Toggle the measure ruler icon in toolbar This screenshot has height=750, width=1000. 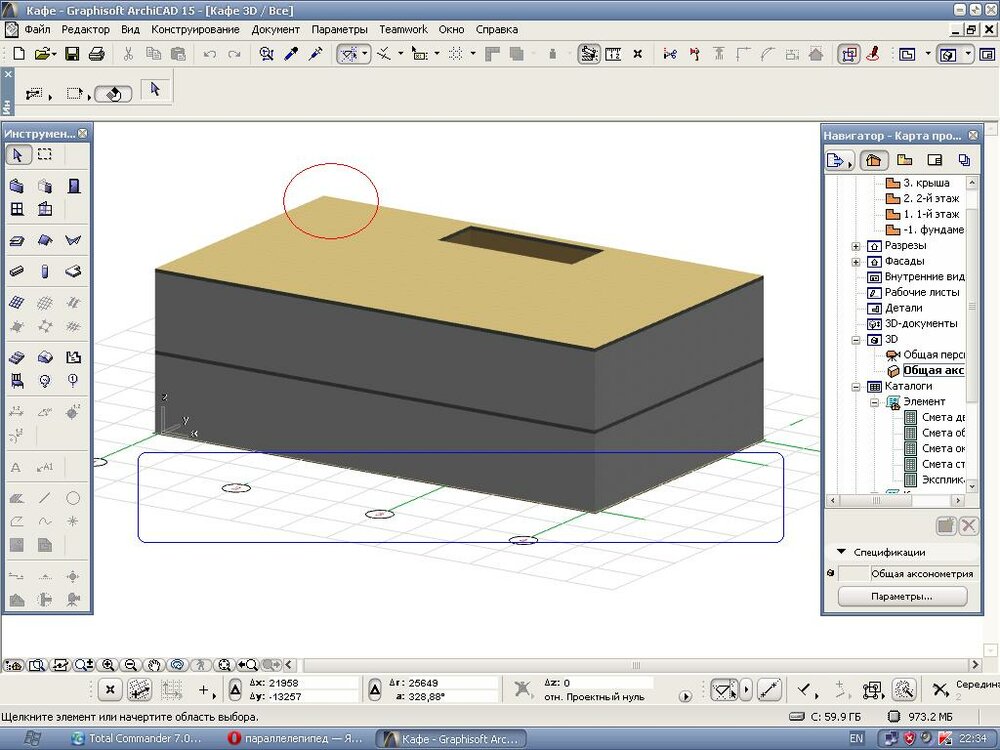[613, 54]
